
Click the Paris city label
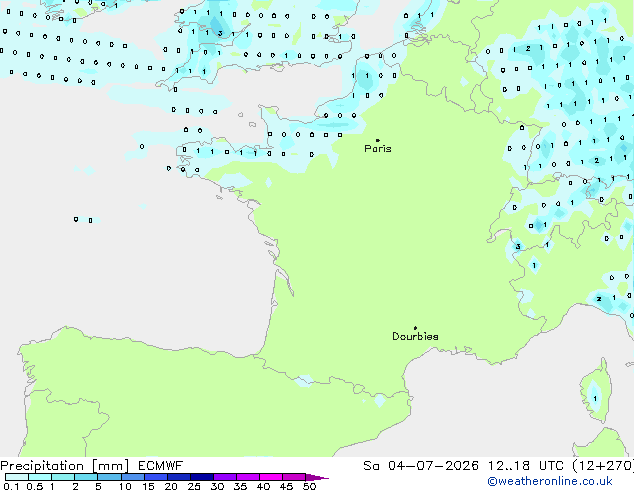[378, 149]
